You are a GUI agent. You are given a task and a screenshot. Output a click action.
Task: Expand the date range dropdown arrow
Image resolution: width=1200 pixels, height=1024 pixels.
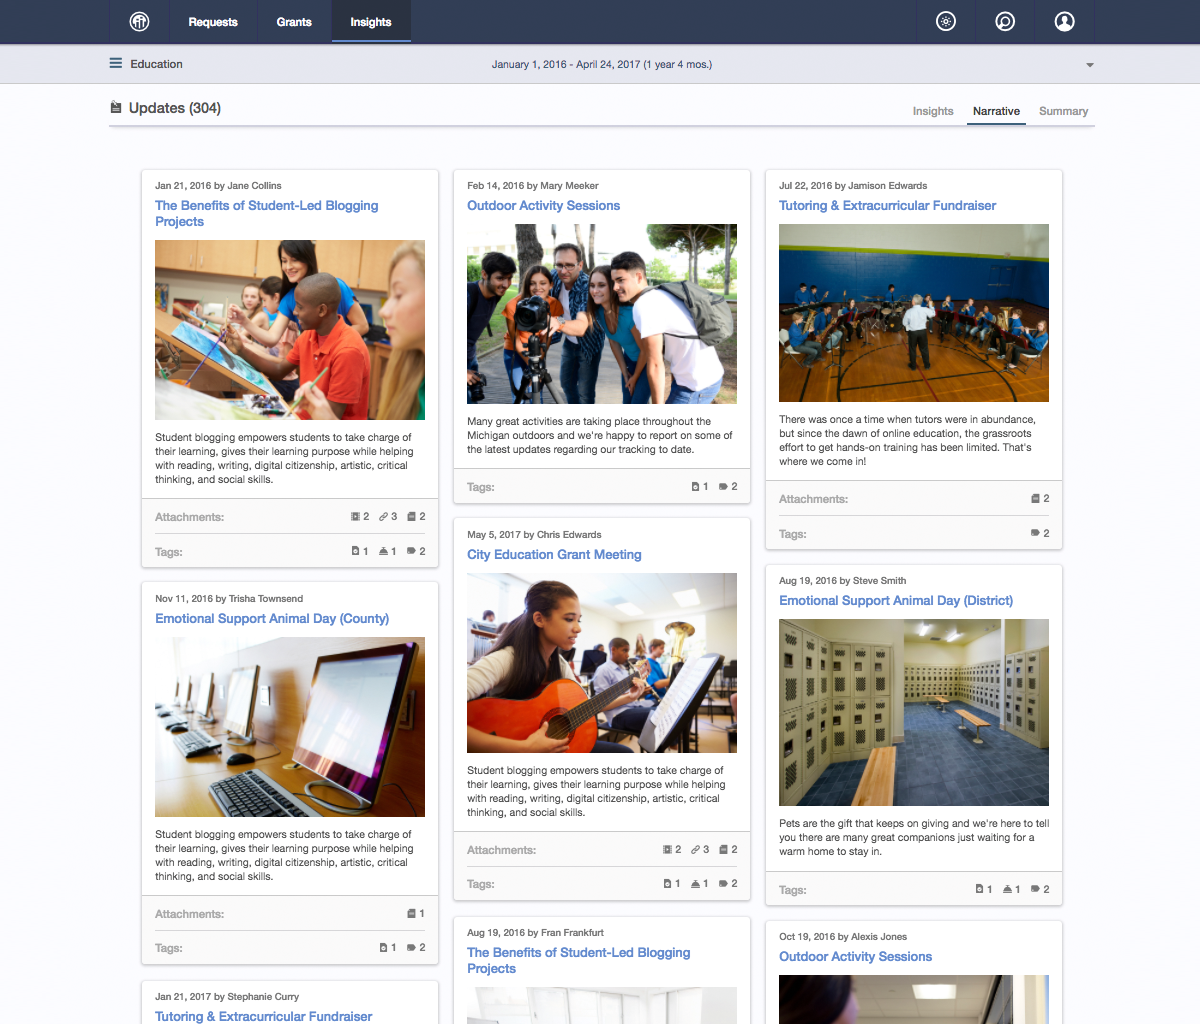[1090, 65]
